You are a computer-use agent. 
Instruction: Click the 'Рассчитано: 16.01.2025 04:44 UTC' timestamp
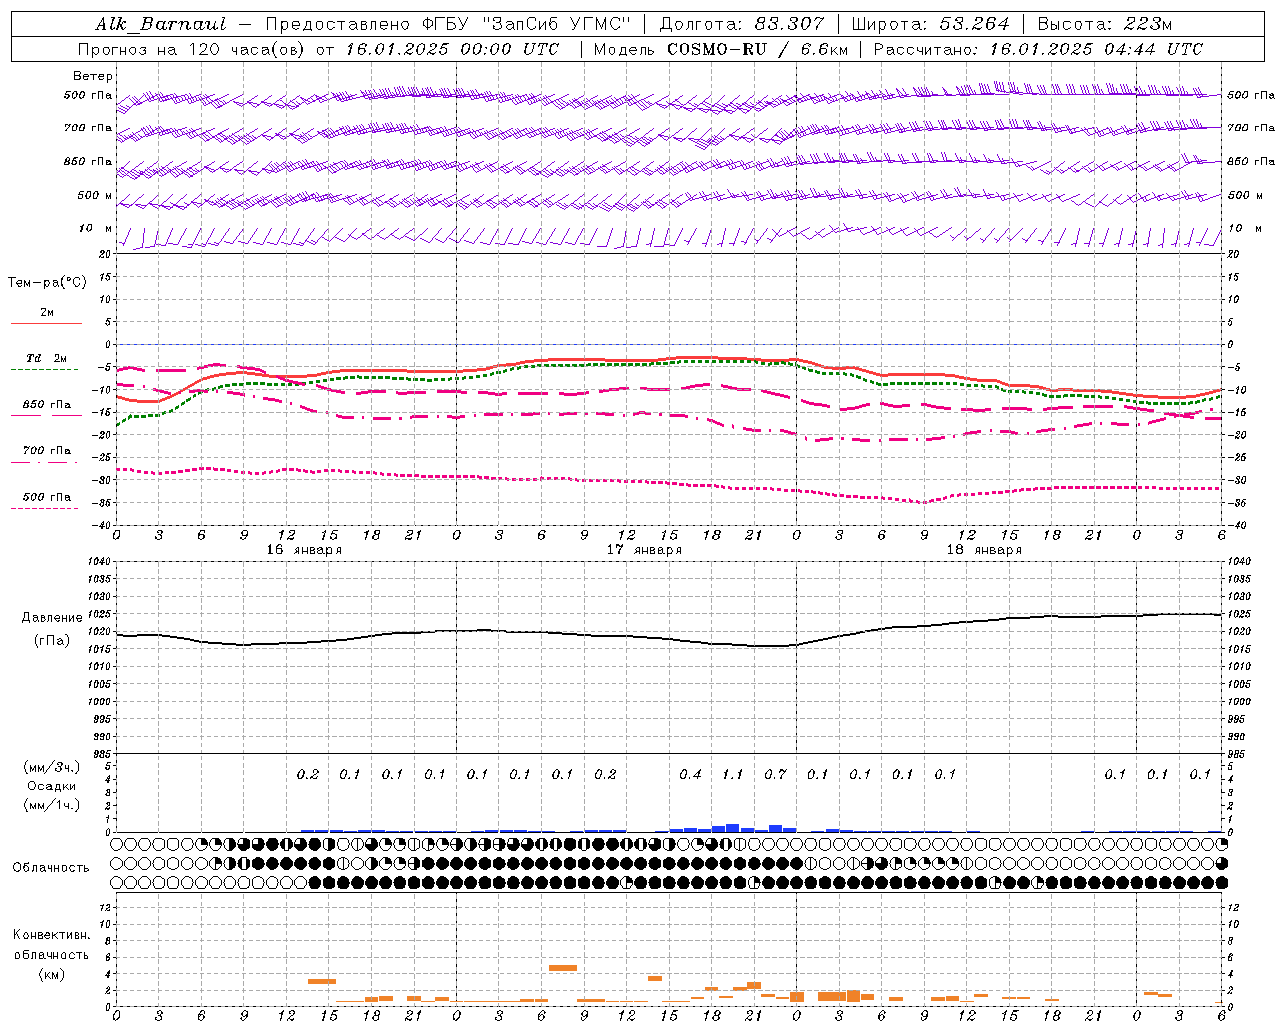(x=1038, y=49)
